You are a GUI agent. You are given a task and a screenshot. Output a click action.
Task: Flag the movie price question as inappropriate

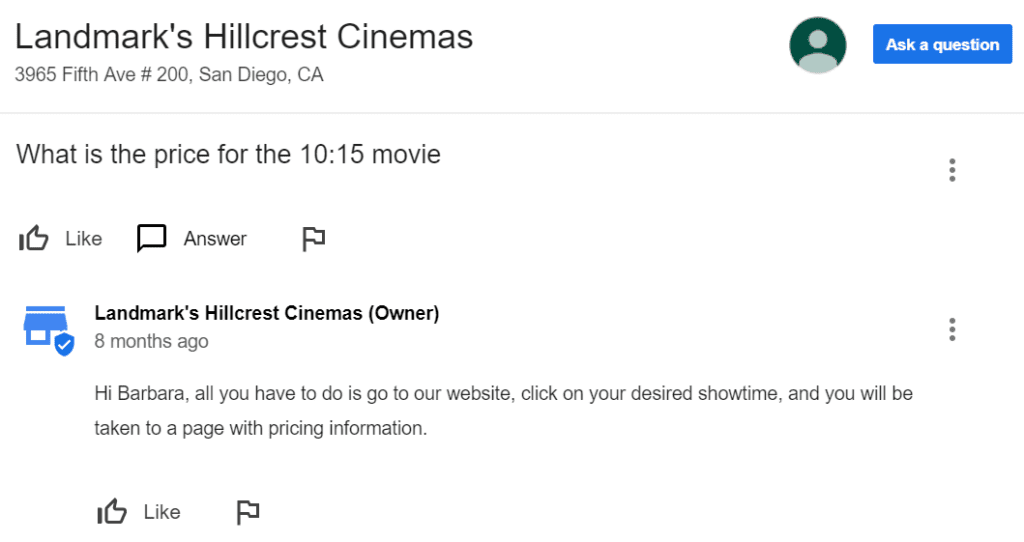[x=313, y=238]
